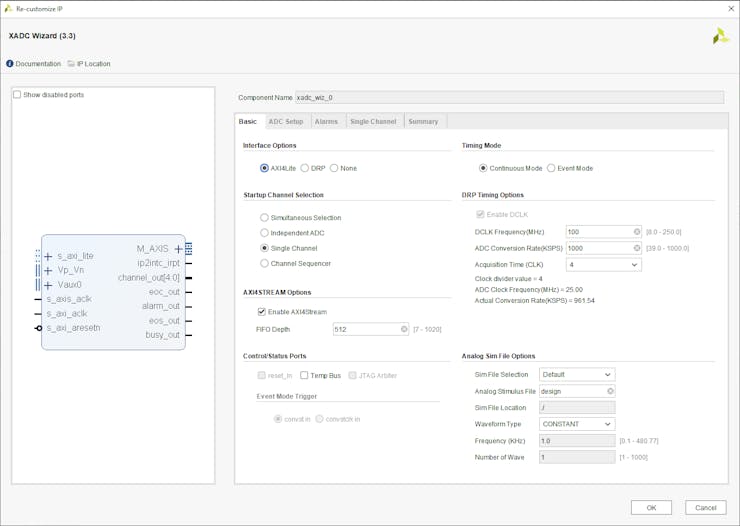
Task: Expand the Waveform Type dropdown
Action: [x=608, y=424]
